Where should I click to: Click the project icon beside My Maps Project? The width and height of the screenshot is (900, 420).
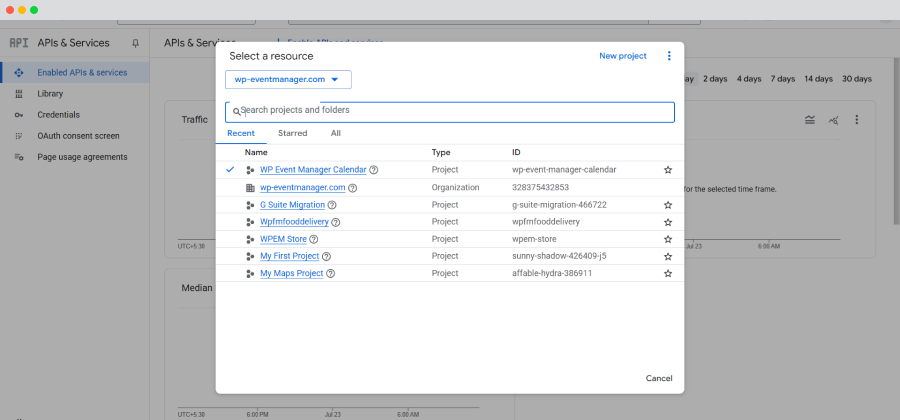pyautogui.click(x=250, y=274)
